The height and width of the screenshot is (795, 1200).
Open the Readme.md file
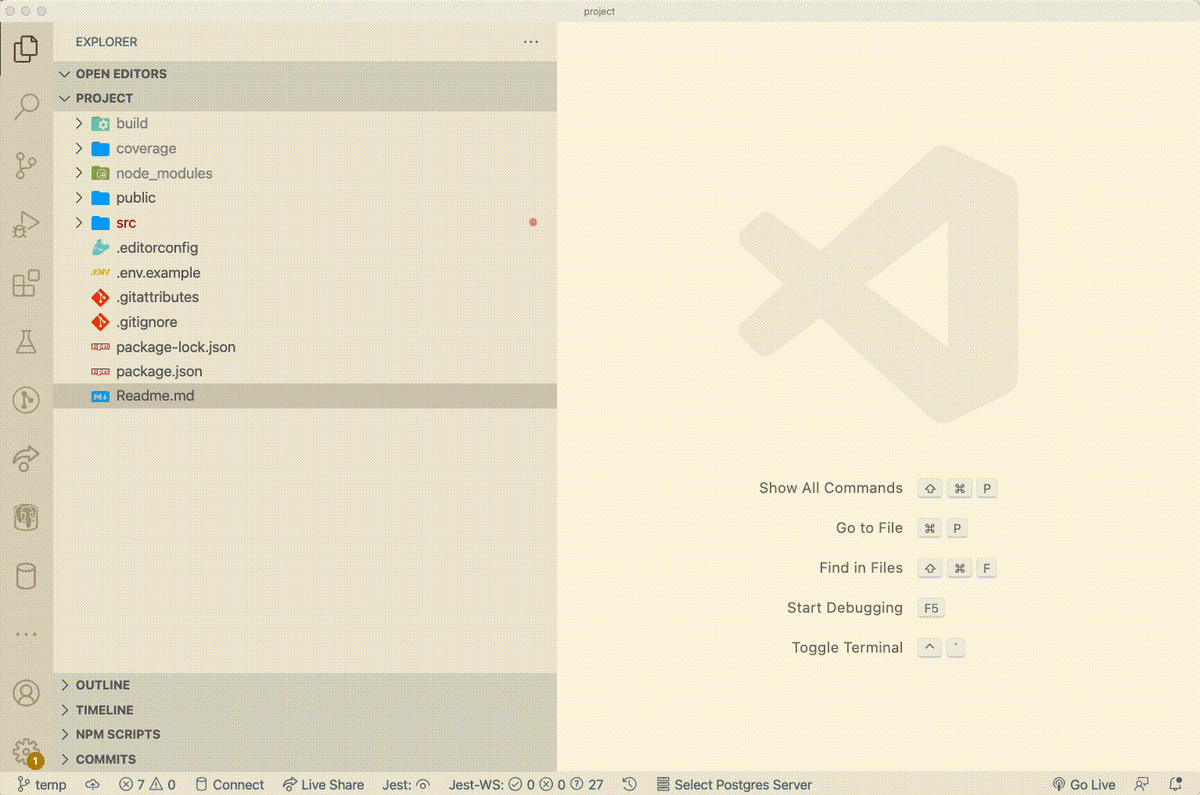point(305,396)
